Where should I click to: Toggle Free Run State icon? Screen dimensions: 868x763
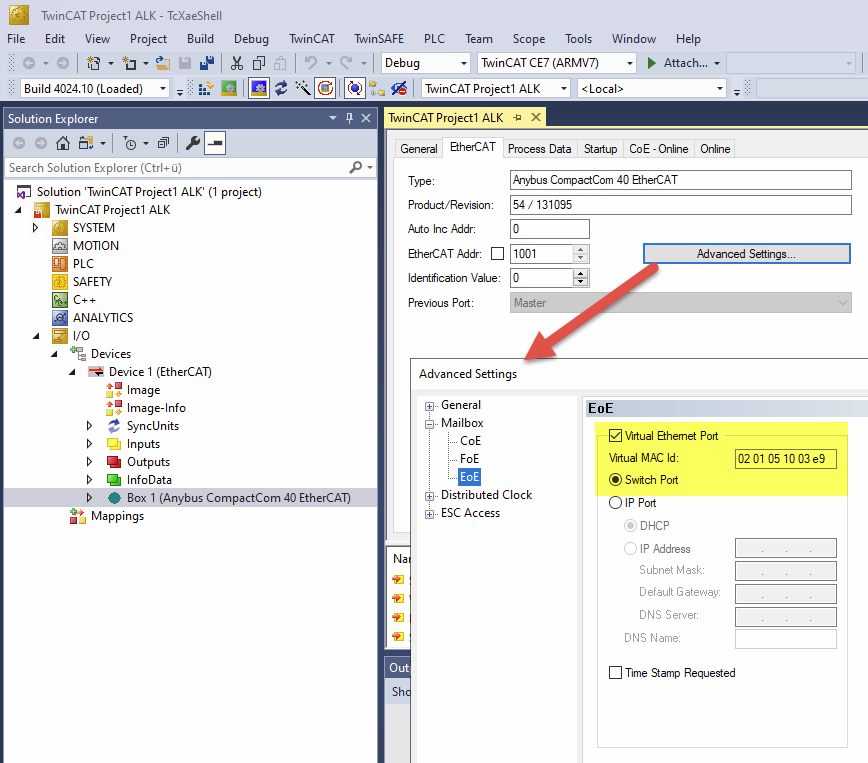[x=326, y=89]
